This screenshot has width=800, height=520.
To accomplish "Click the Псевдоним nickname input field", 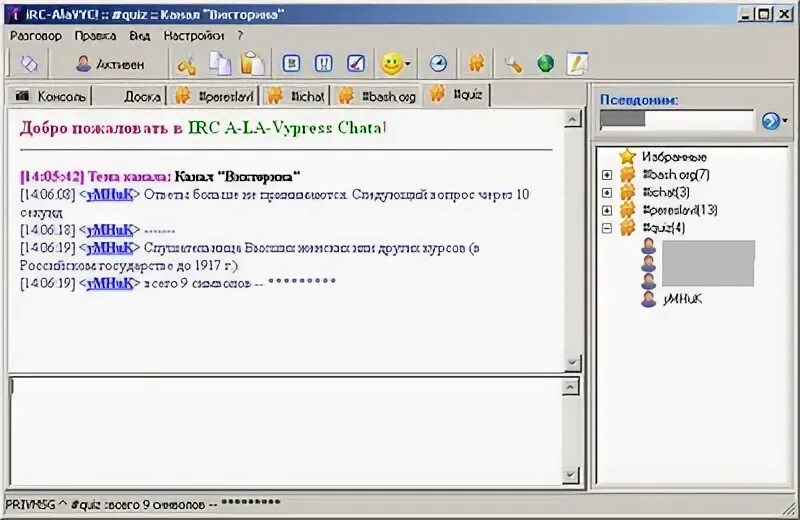I will [x=677, y=120].
